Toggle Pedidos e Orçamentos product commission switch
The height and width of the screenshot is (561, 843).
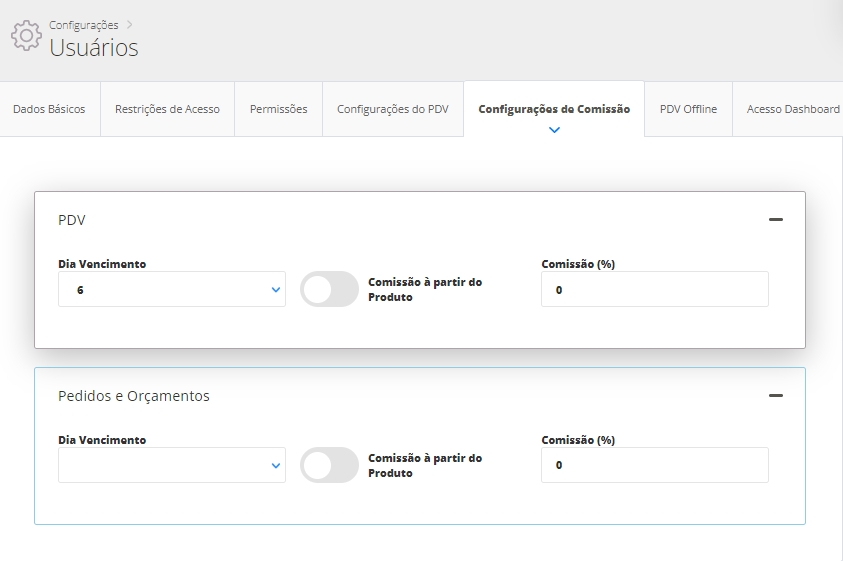coord(329,465)
